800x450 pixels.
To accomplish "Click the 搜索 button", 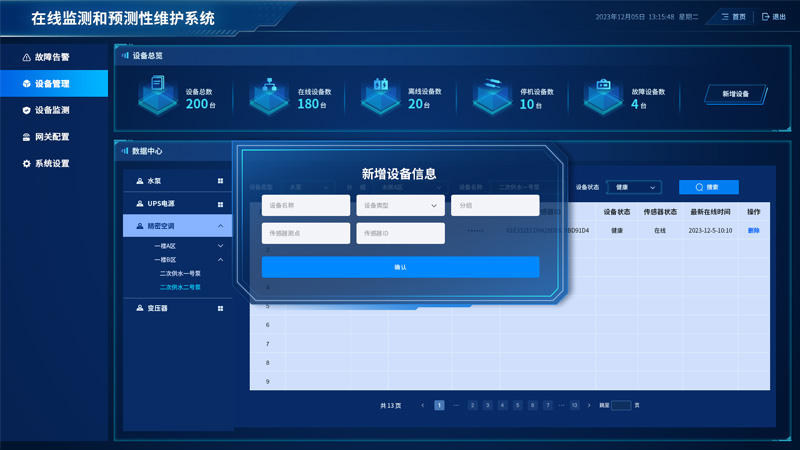I will [709, 187].
